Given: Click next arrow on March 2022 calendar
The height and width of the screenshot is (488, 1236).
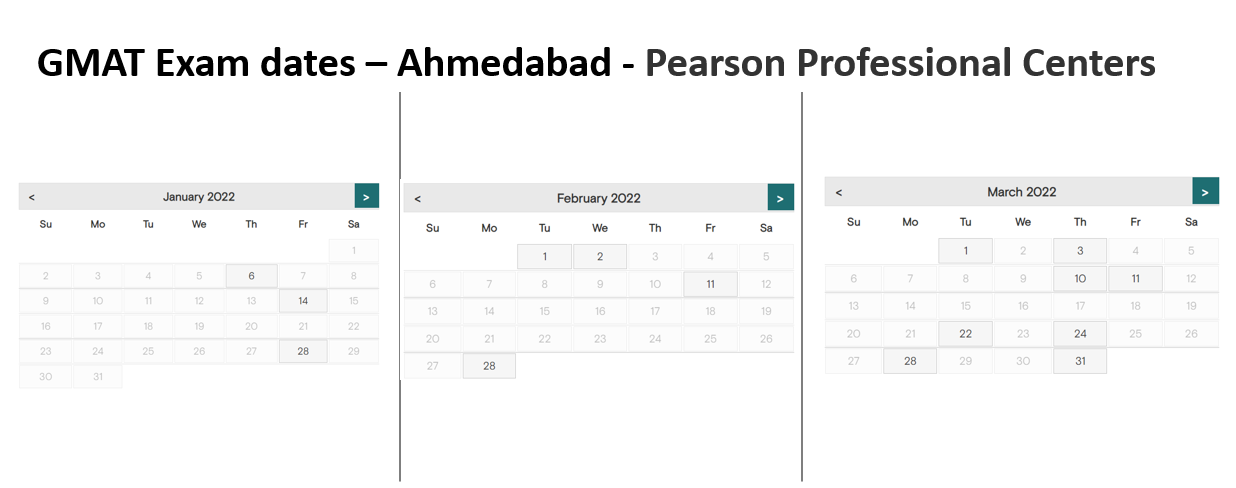Looking at the screenshot, I should click(x=1206, y=191).
